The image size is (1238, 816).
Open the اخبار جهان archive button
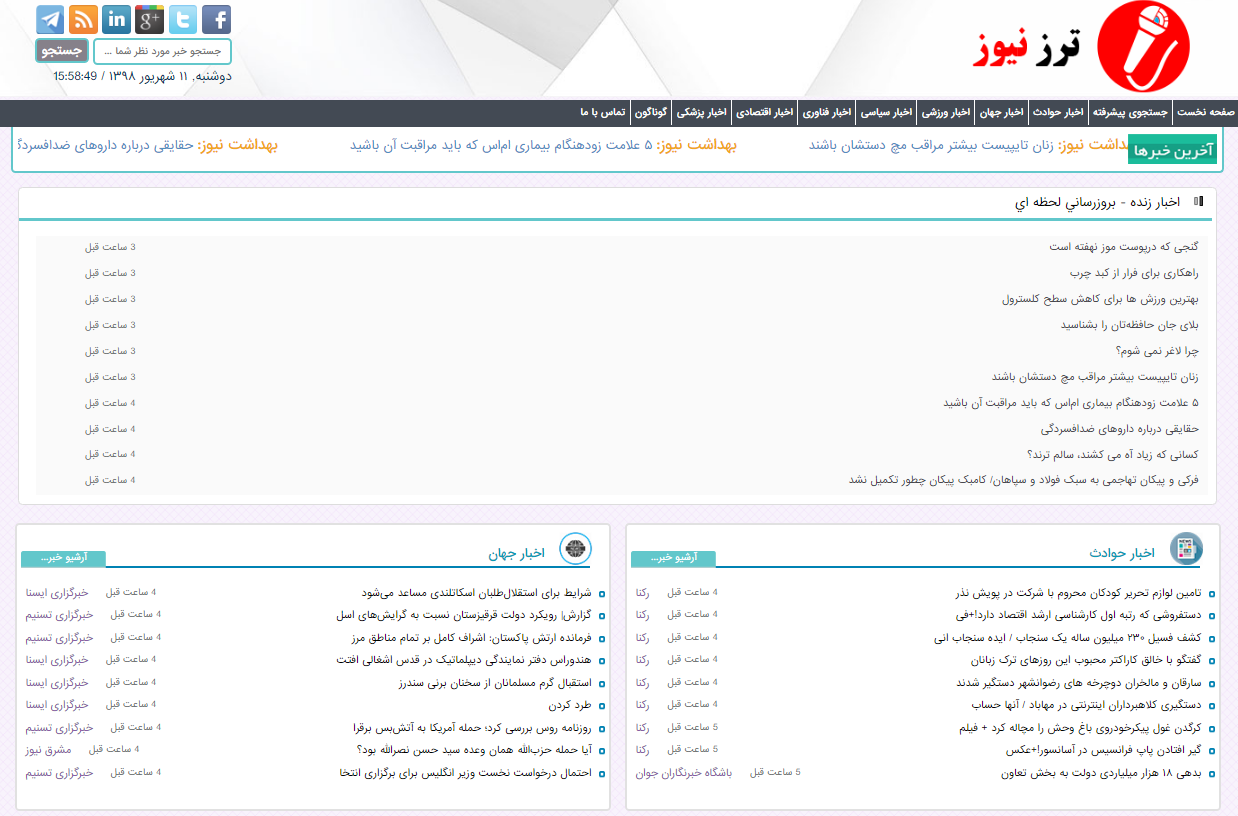(63, 558)
